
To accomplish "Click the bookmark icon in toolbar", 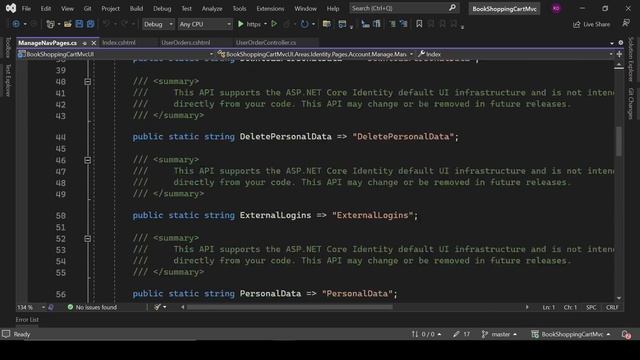I will (x=419, y=24).
